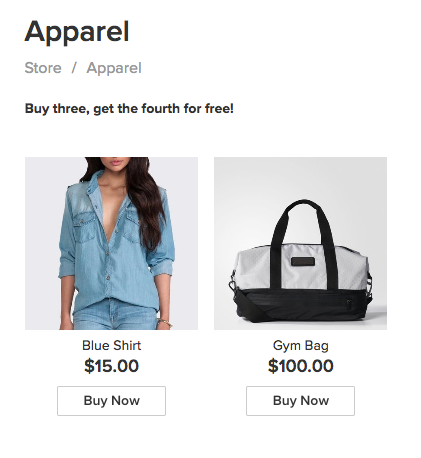The width and height of the screenshot is (421, 458).
Task: Click the buy three get fourth free banner
Action: pyautogui.click(x=129, y=109)
